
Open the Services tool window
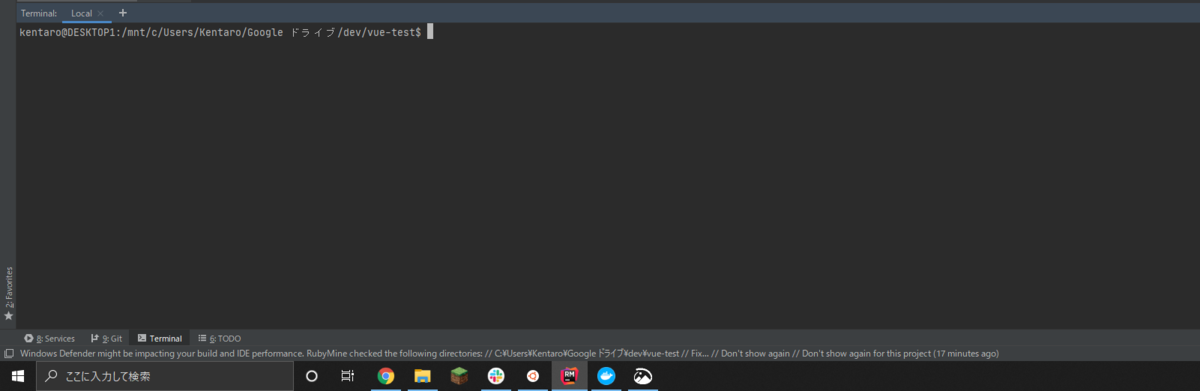tap(49, 339)
